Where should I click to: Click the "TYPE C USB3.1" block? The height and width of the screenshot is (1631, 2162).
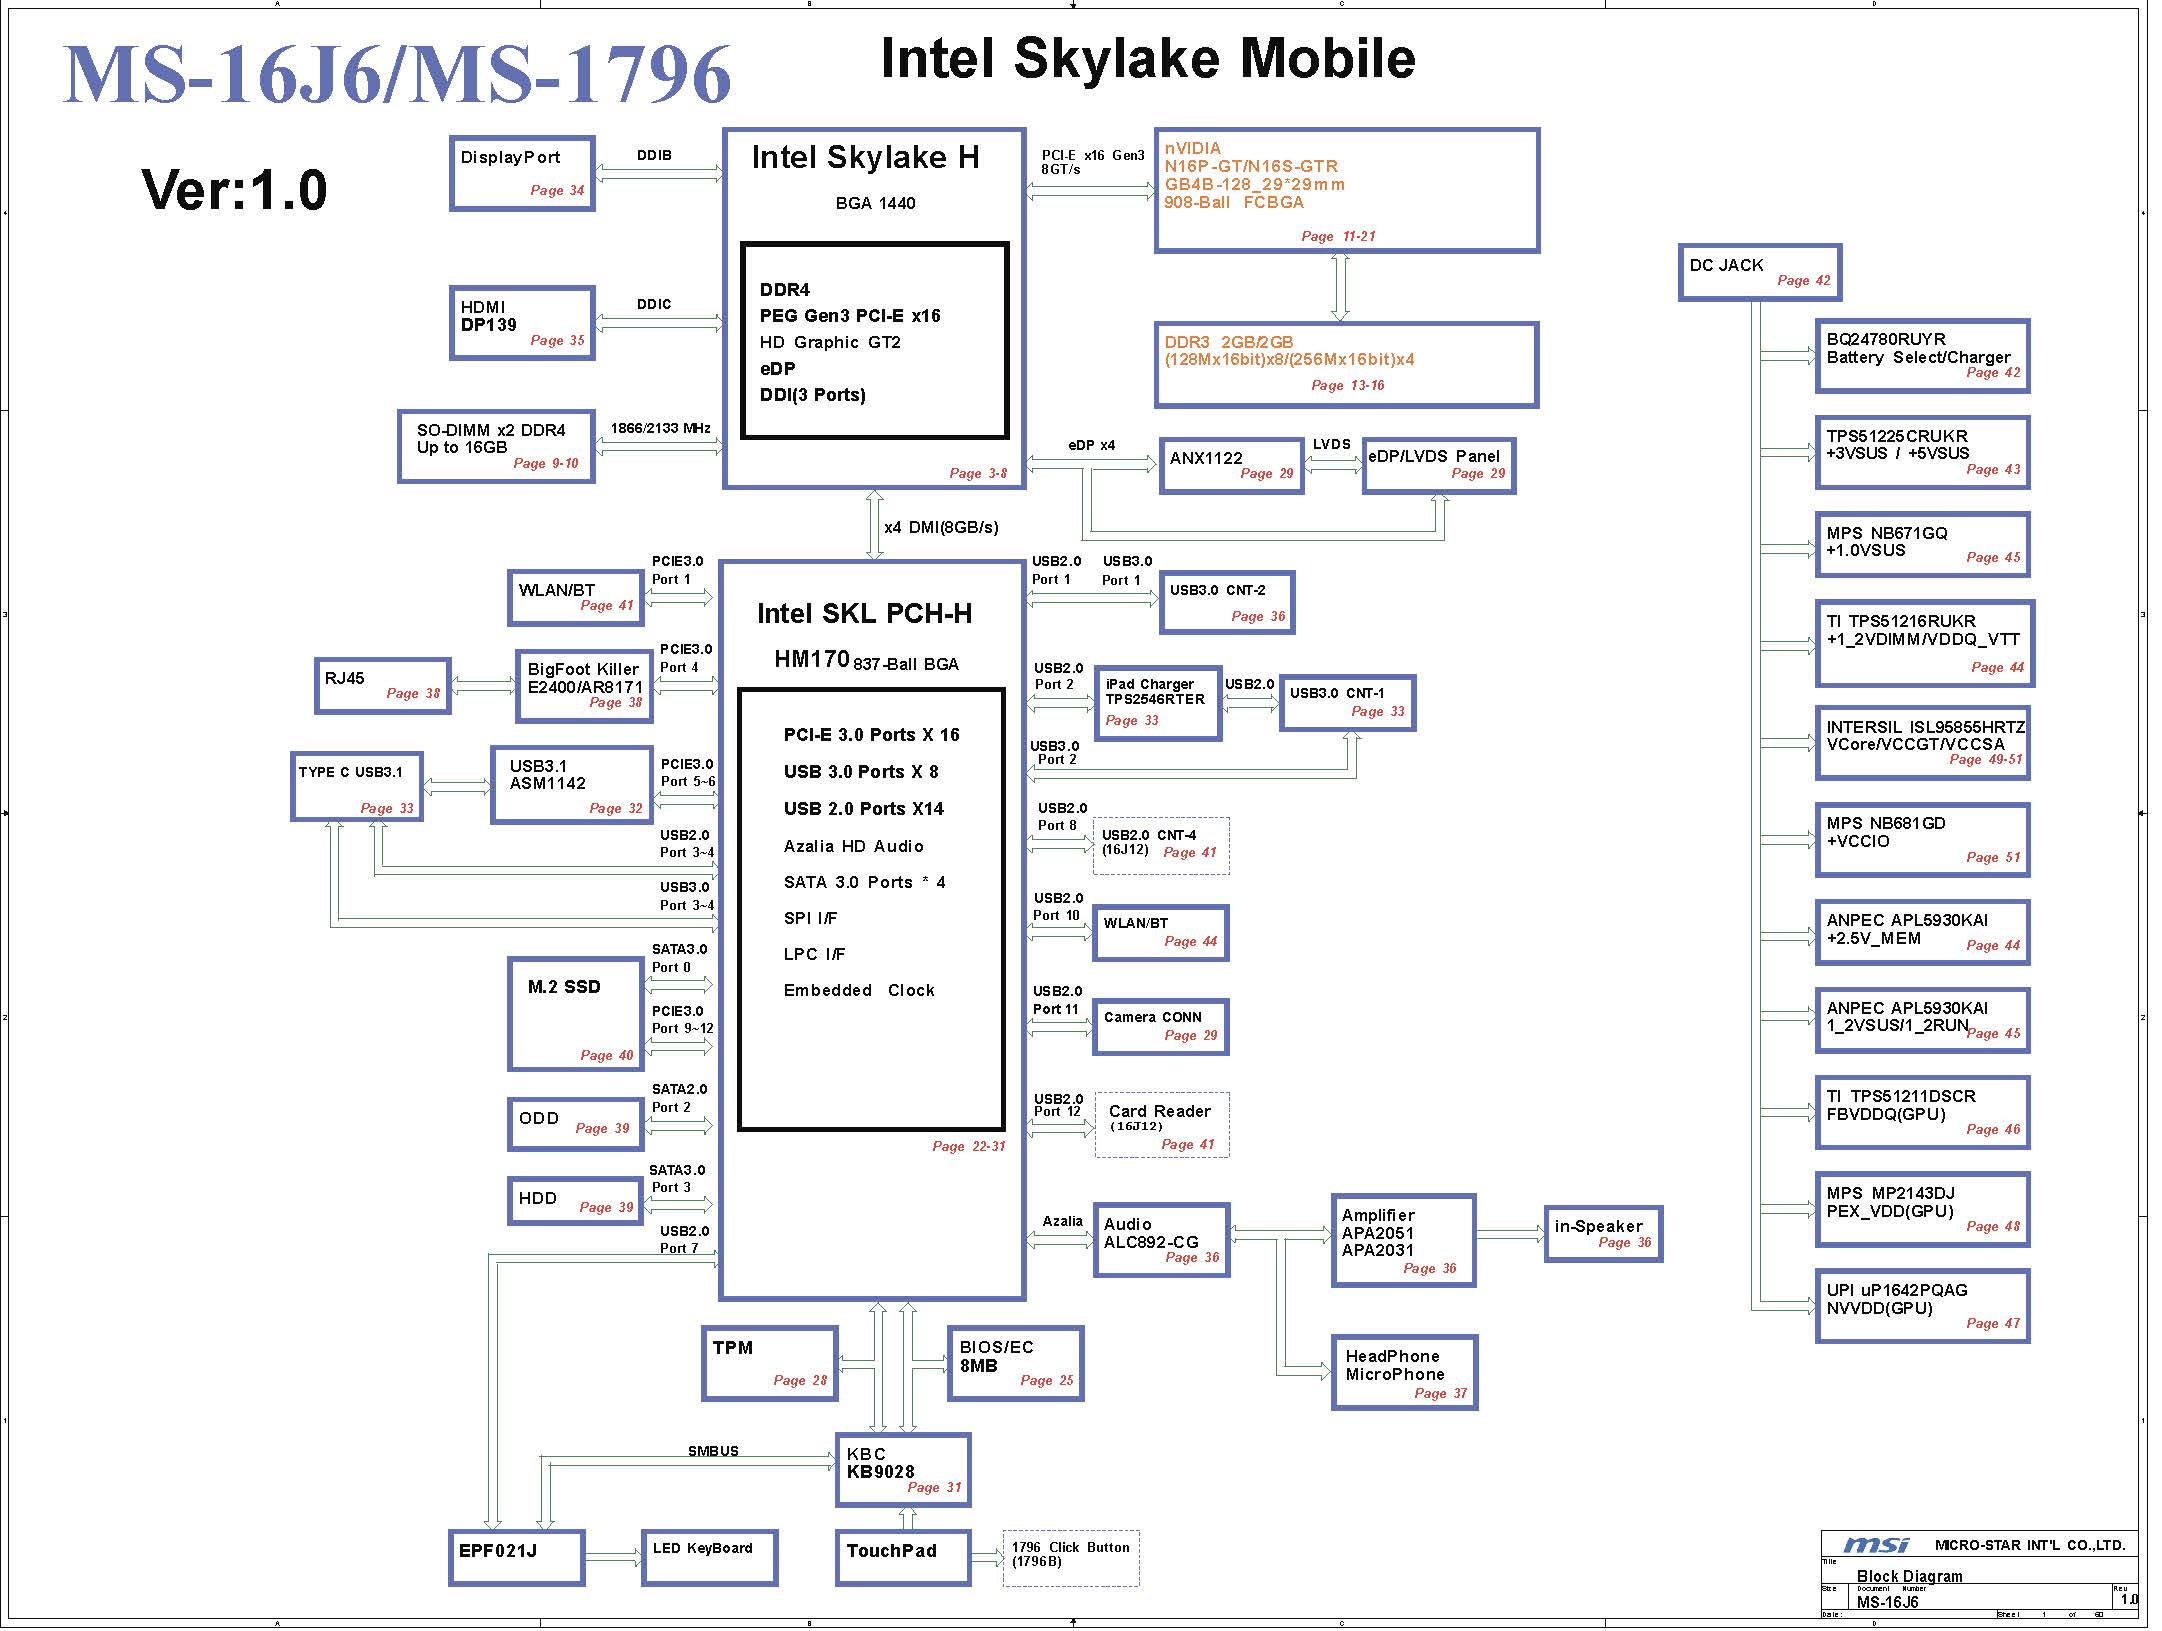[357, 787]
